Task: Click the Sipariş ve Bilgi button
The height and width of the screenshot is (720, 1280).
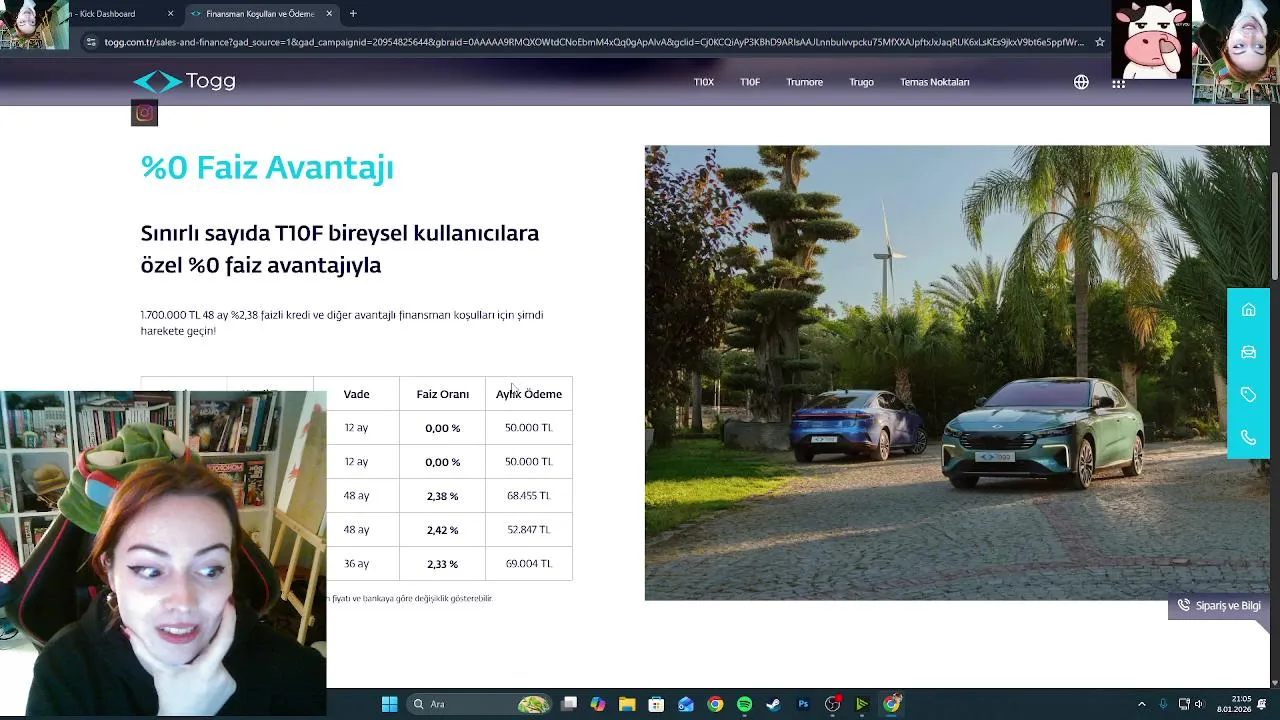Action: tap(1219, 606)
